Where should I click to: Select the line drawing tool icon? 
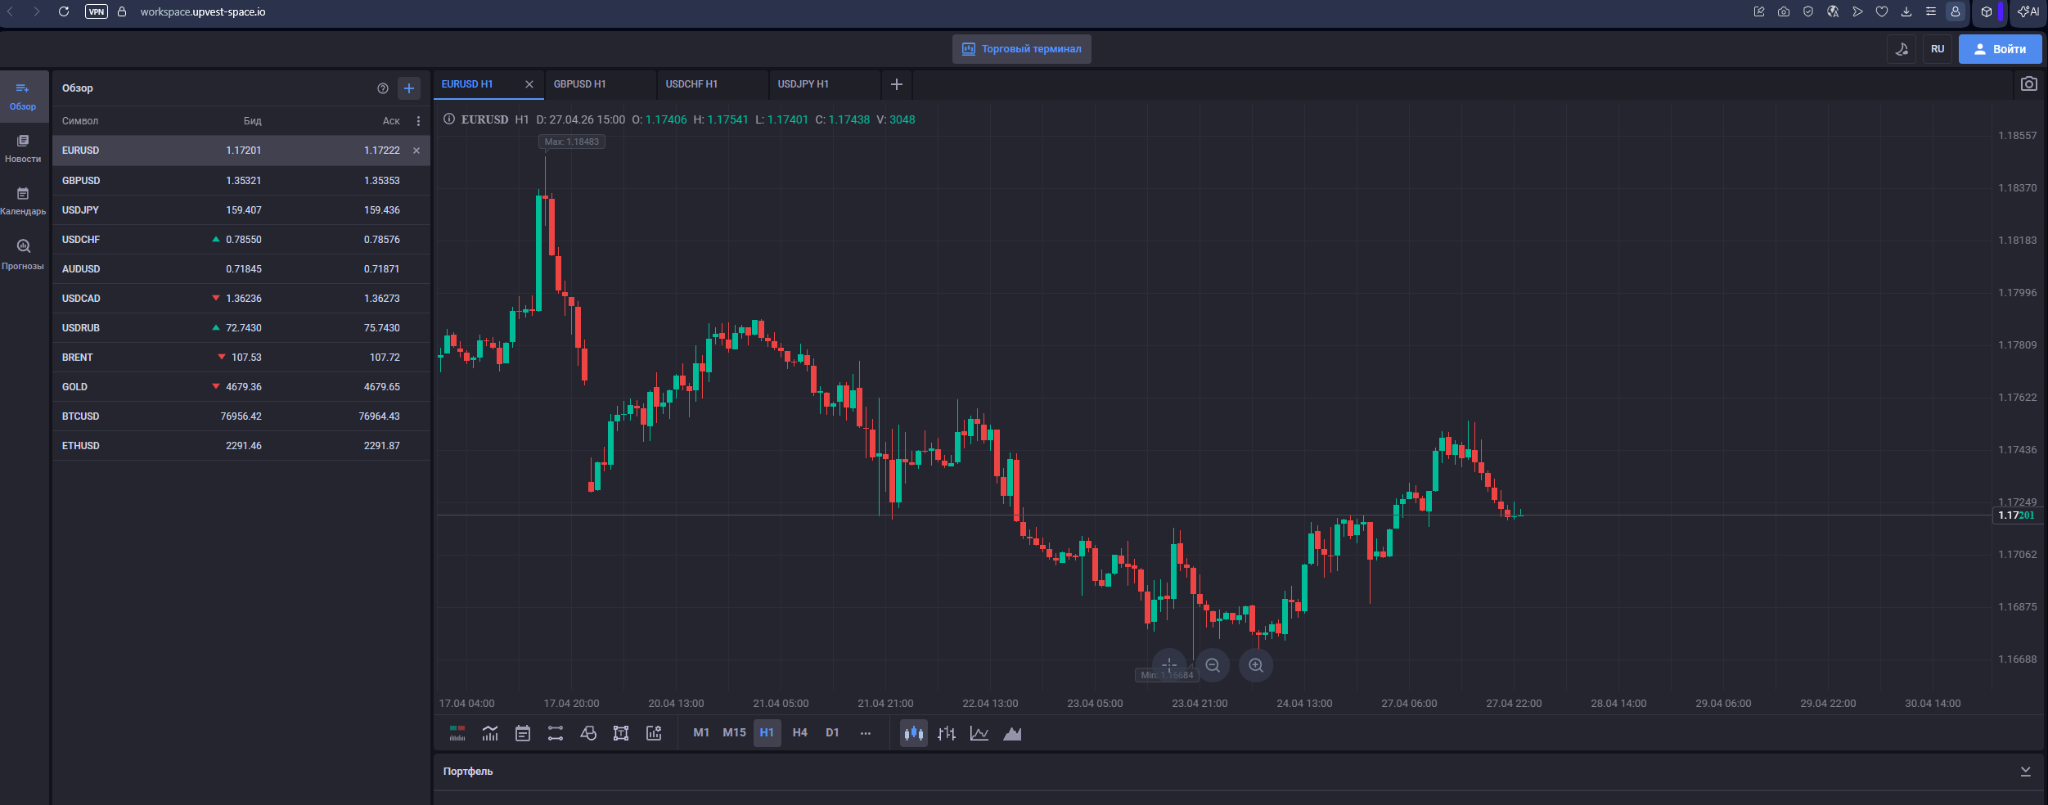click(x=556, y=733)
